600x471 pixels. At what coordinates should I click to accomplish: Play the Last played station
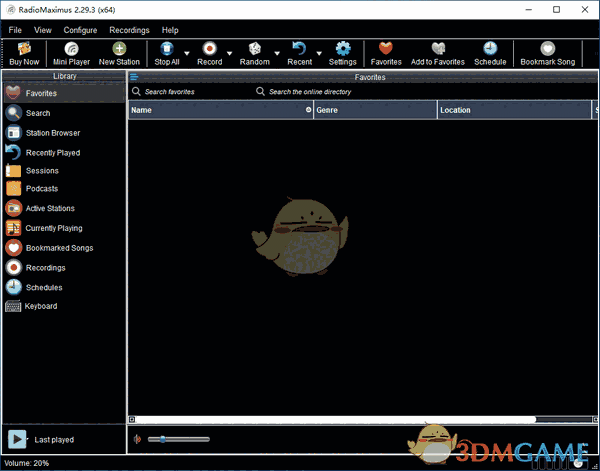[x=17, y=439]
